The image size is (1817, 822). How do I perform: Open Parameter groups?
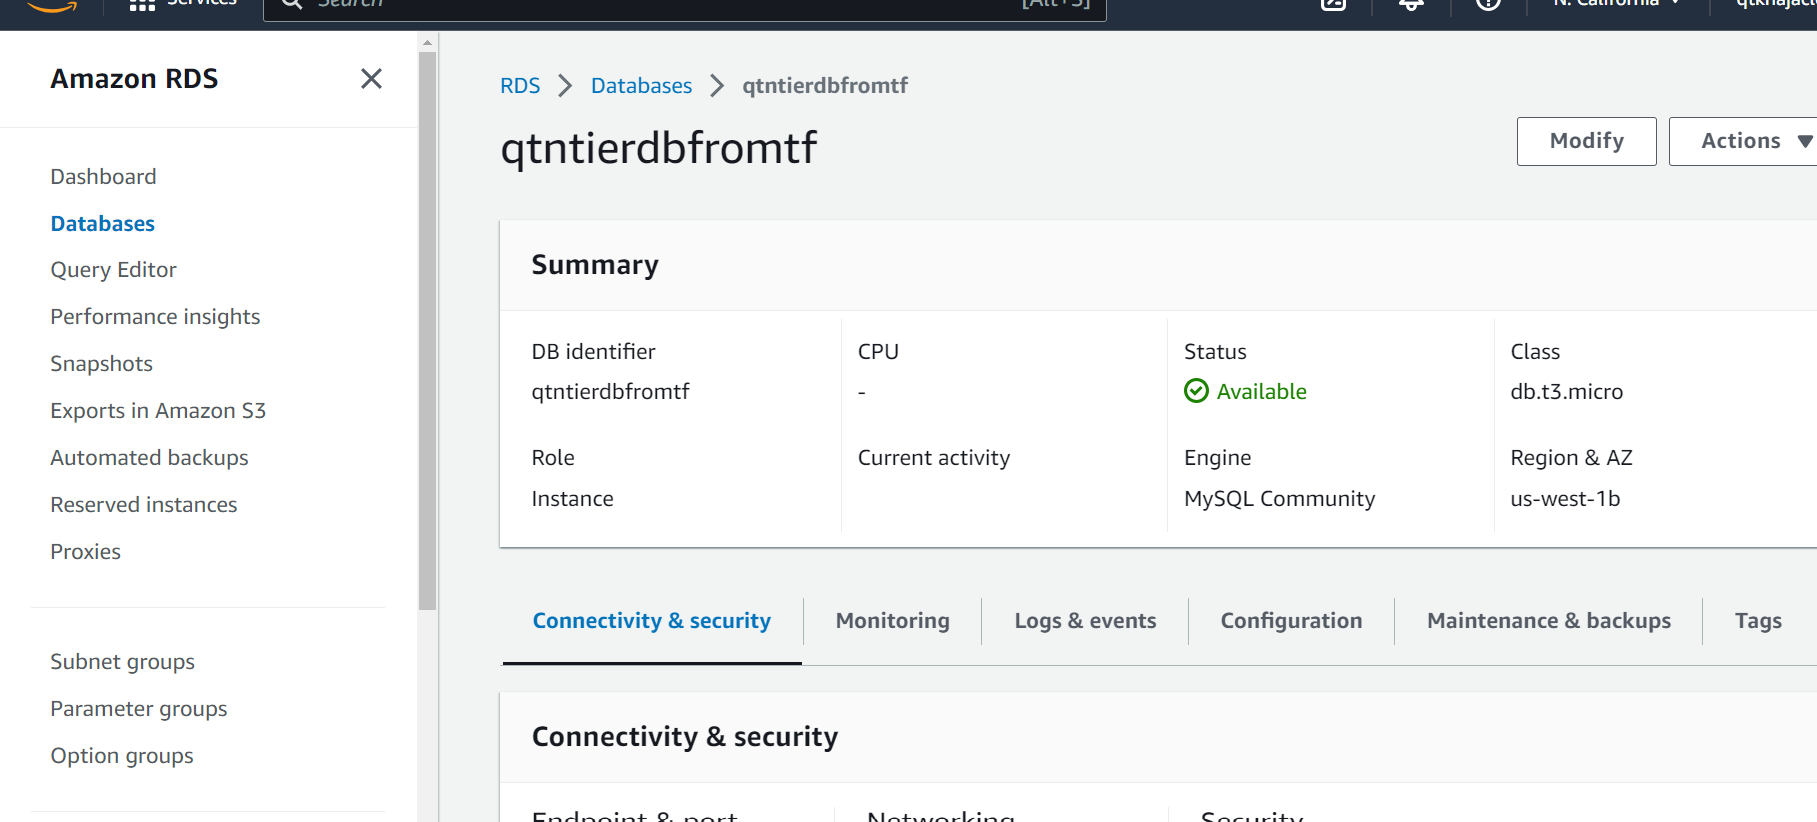pyautogui.click(x=138, y=709)
